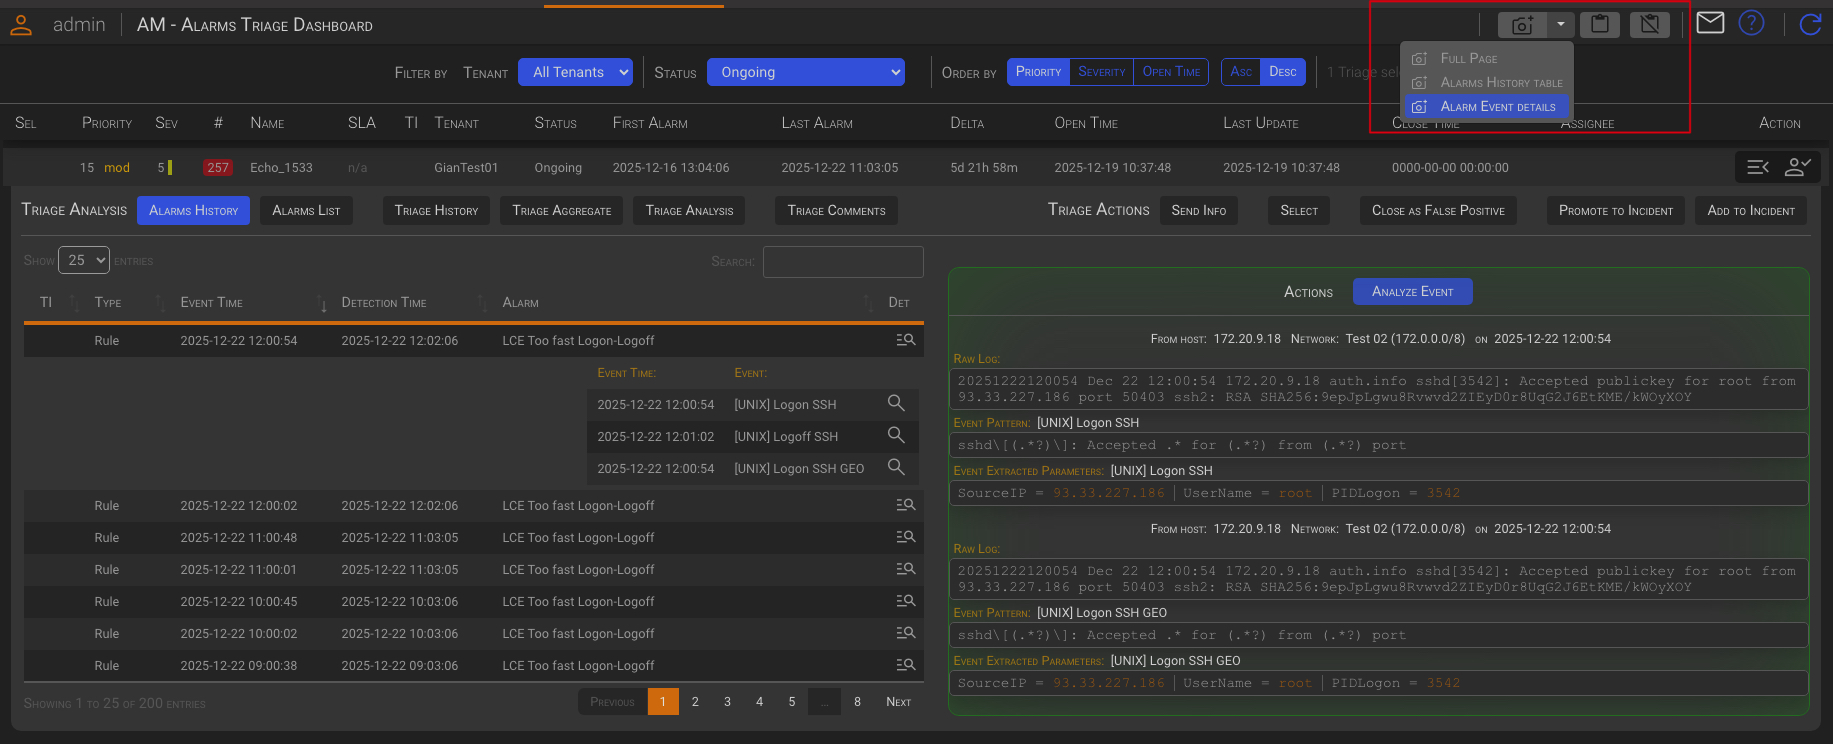Click the clipboard icon in top toolbar

point(1600,25)
